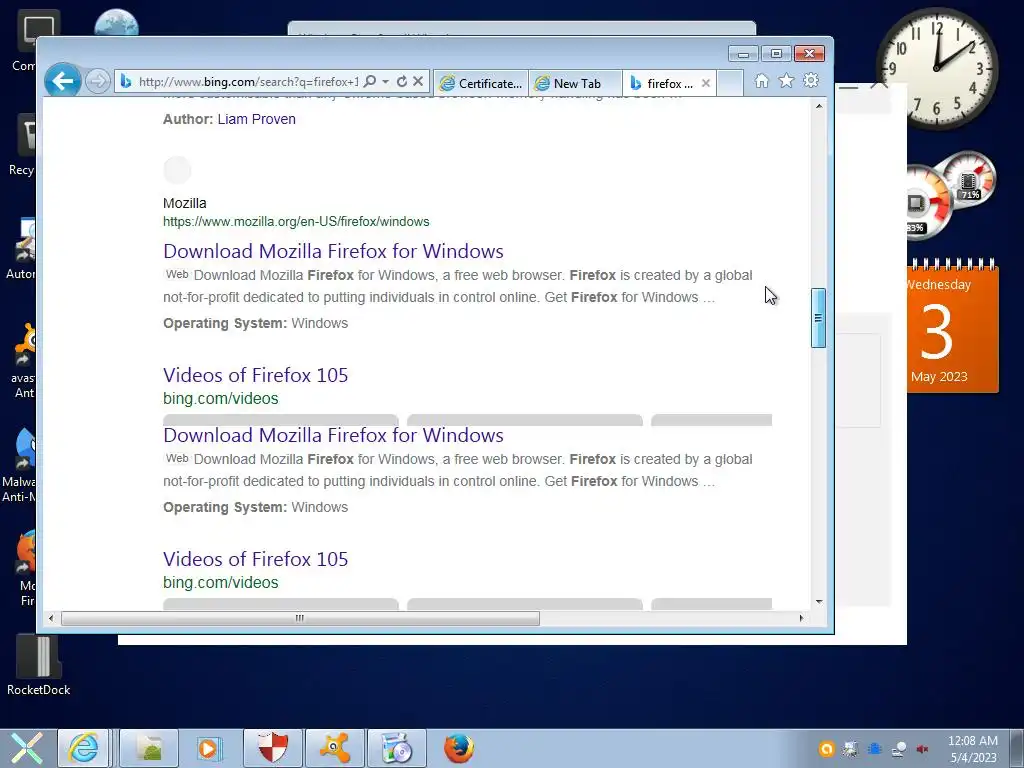This screenshot has width=1024, height=768.
Task: Click the horizontal scrollbar left arrow
Action: coord(51,618)
